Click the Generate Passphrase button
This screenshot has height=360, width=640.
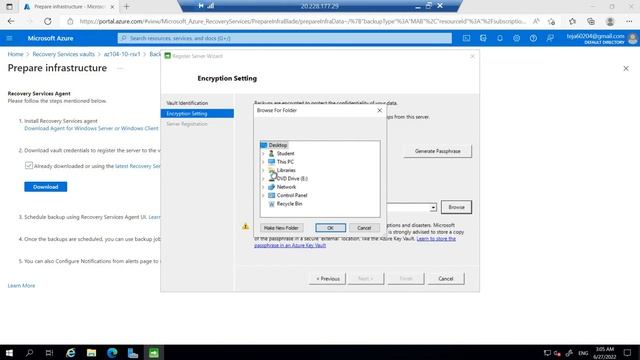tap(438, 151)
